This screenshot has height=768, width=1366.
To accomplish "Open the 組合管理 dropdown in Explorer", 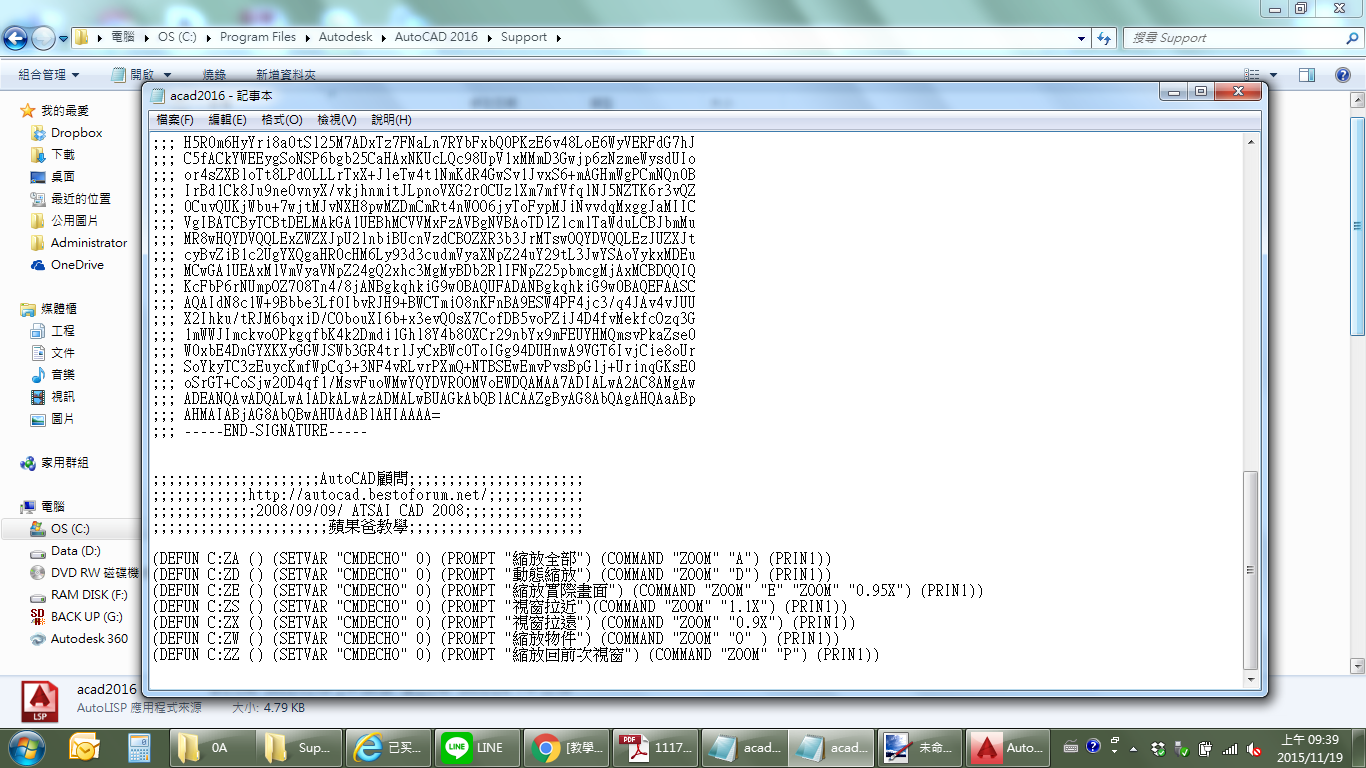I will click(48, 75).
